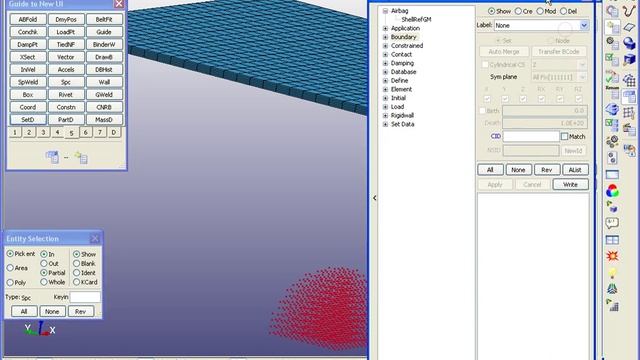Click the red explosion icon

click(x=612, y=256)
